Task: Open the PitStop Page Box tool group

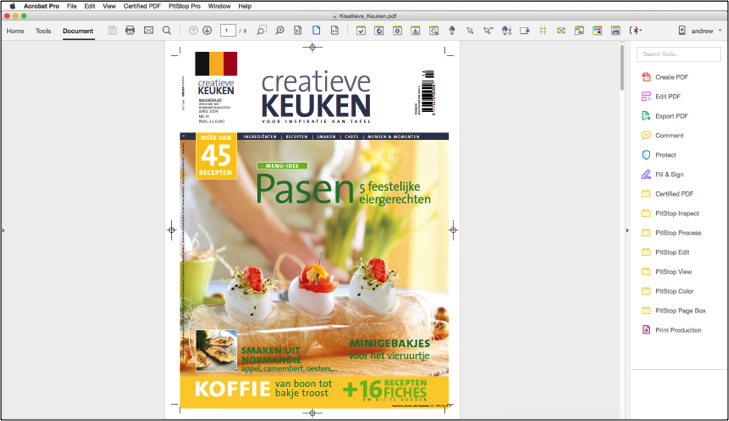Action: tap(674, 311)
